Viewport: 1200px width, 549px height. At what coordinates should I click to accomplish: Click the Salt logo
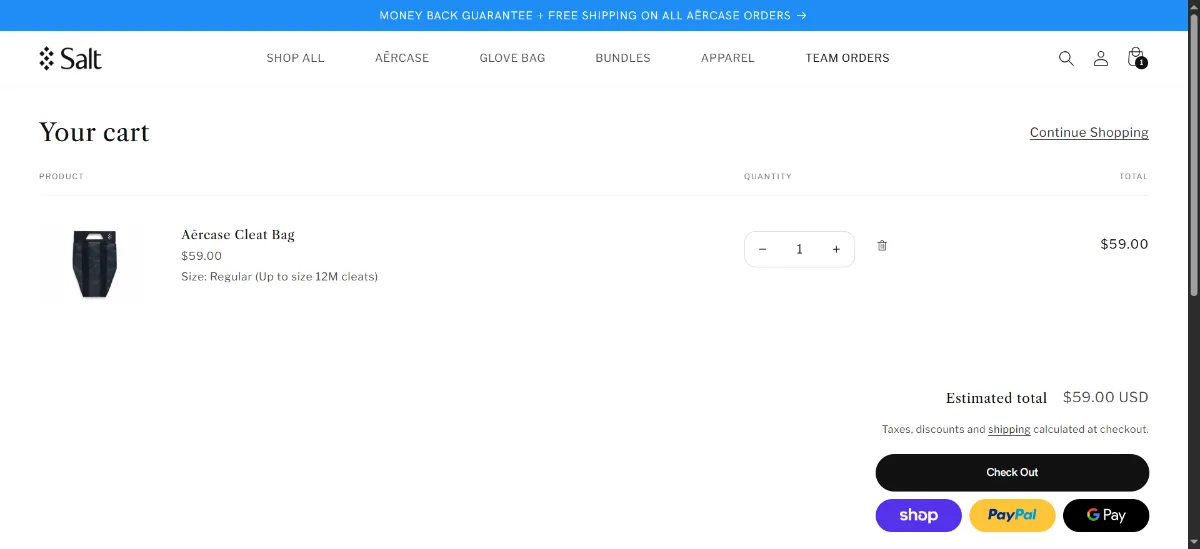[71, 58]
